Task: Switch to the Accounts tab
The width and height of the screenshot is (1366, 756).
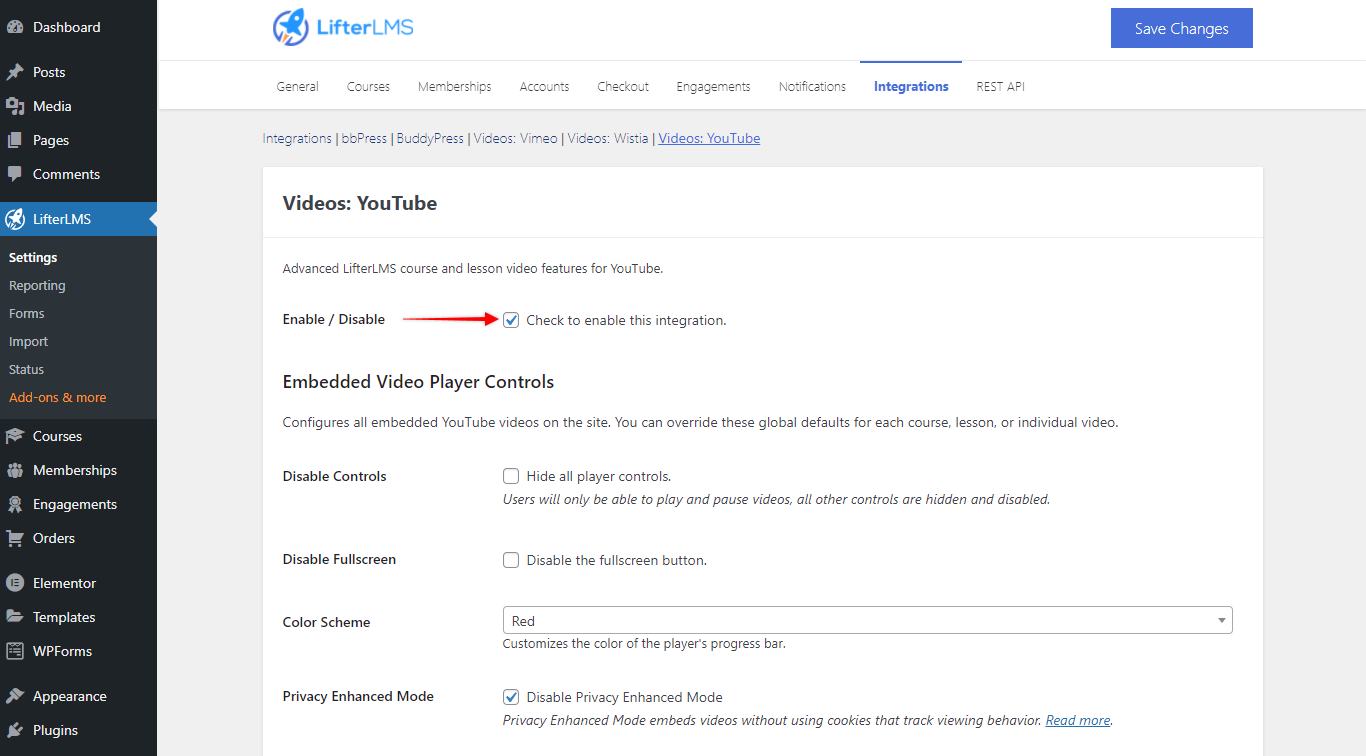Action: [x=545, y=86]
